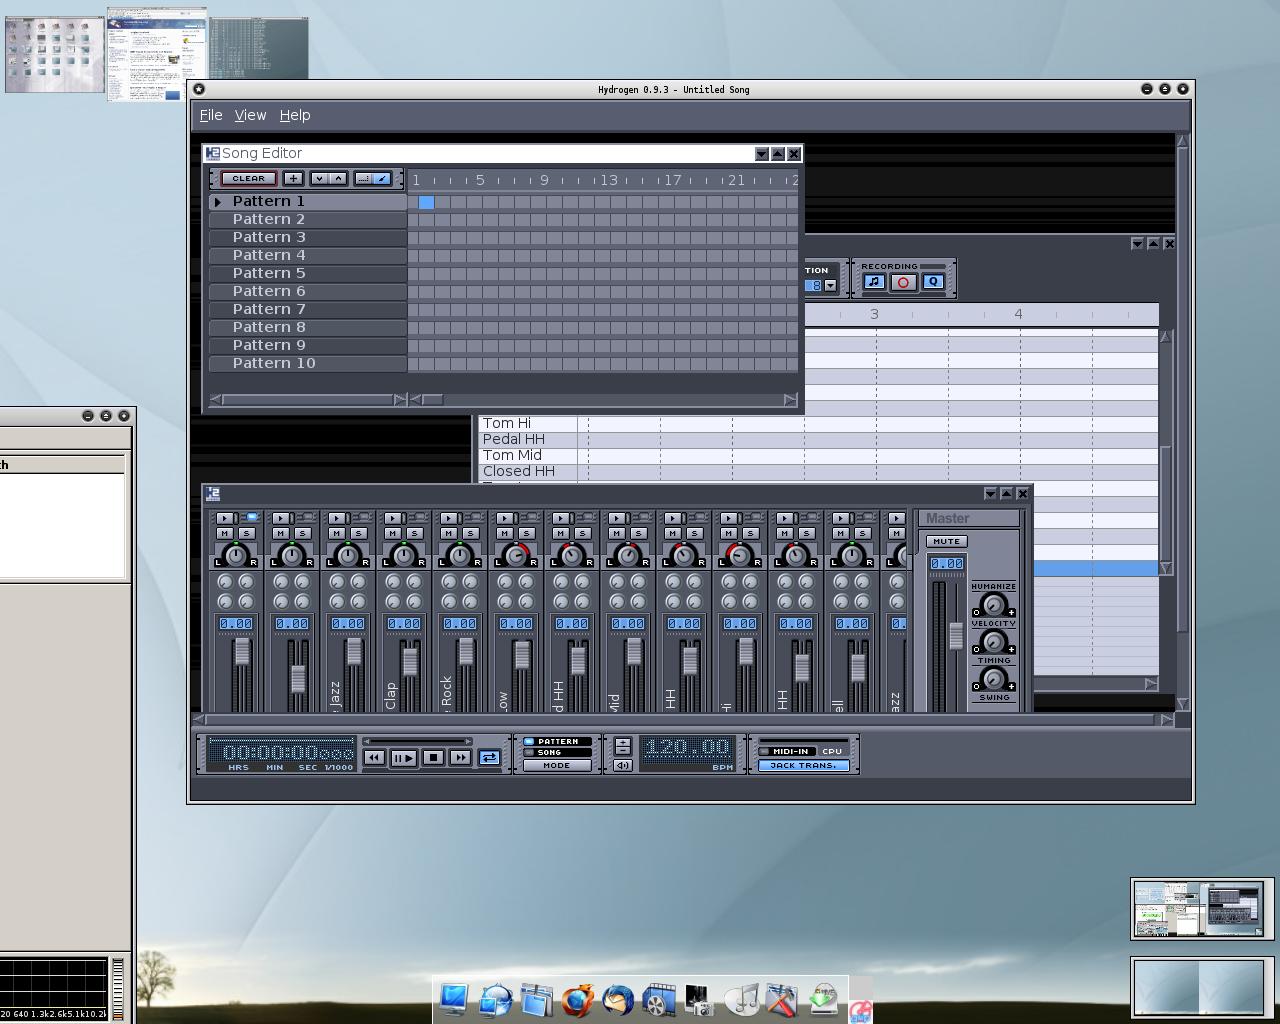Start playback with the play/pause button
Viewport: 1280px width, 1024px height.
pos(404,758)
